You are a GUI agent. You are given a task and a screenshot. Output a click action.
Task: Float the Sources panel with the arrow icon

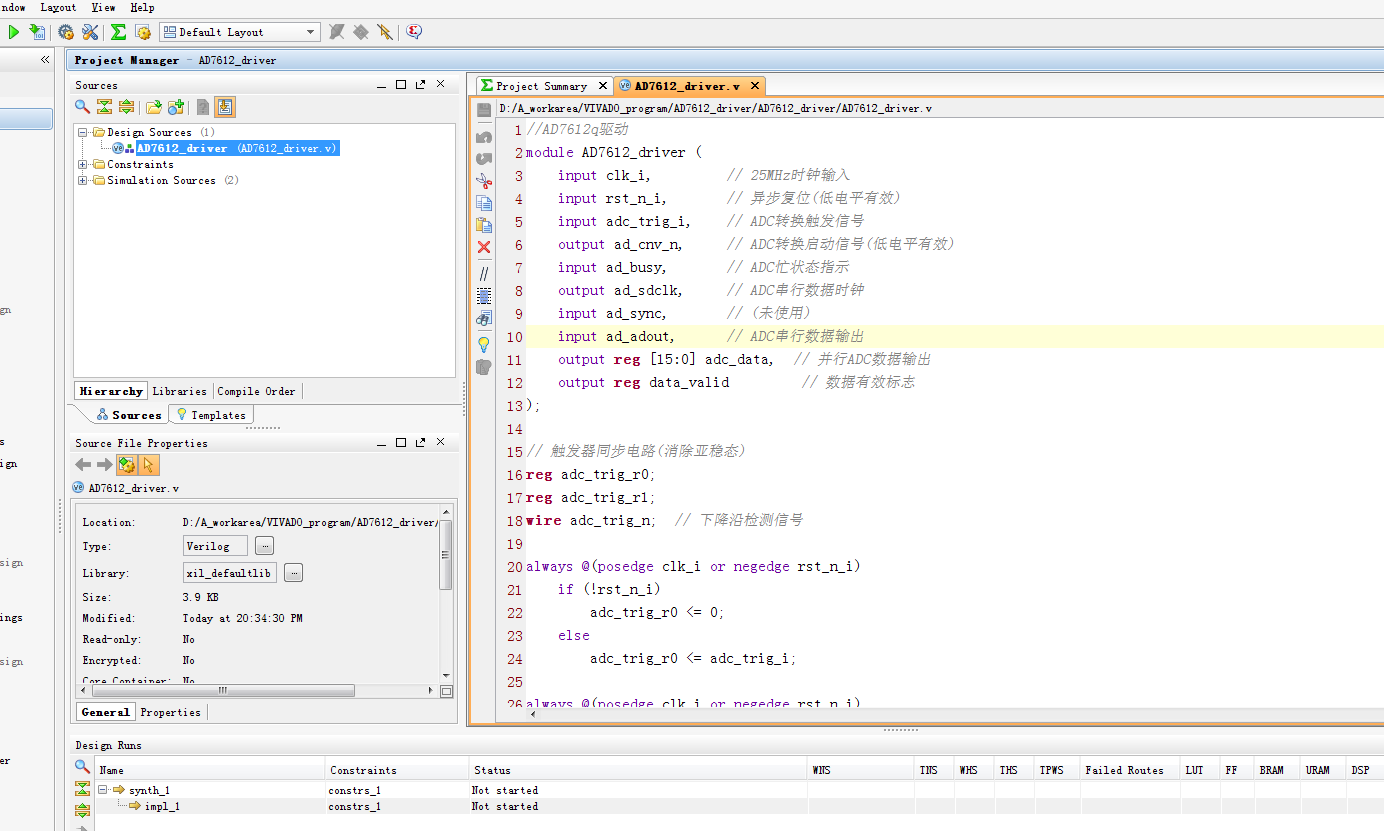point(421,85)
